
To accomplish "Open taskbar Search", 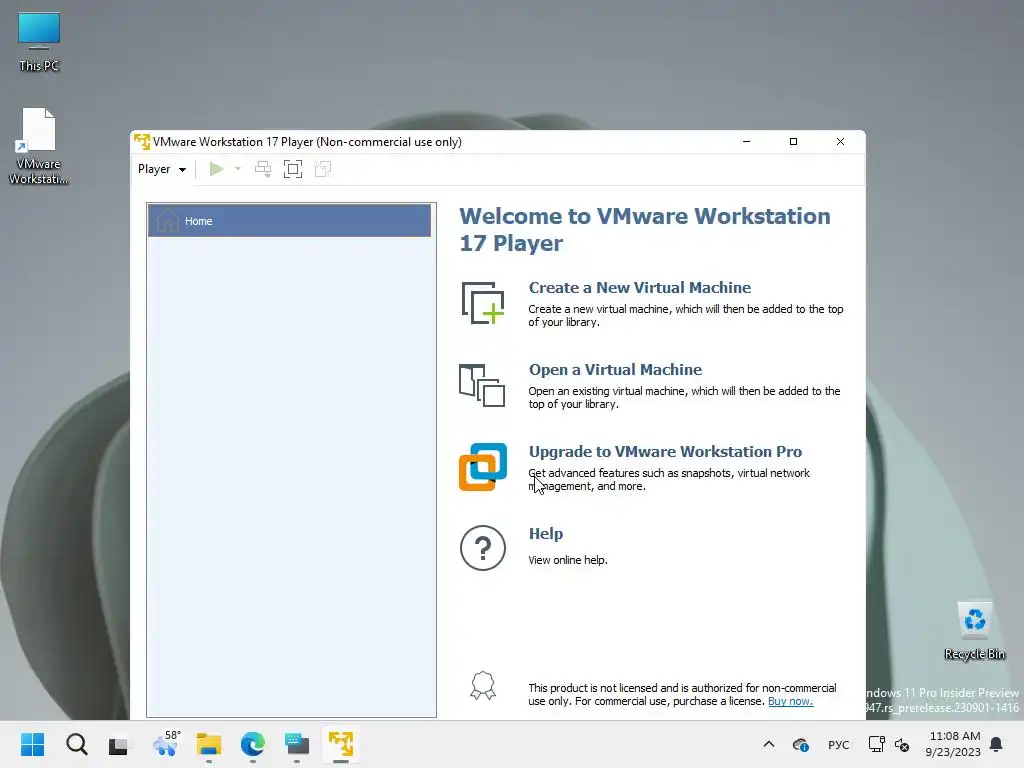I will click(x=76, y=744).
